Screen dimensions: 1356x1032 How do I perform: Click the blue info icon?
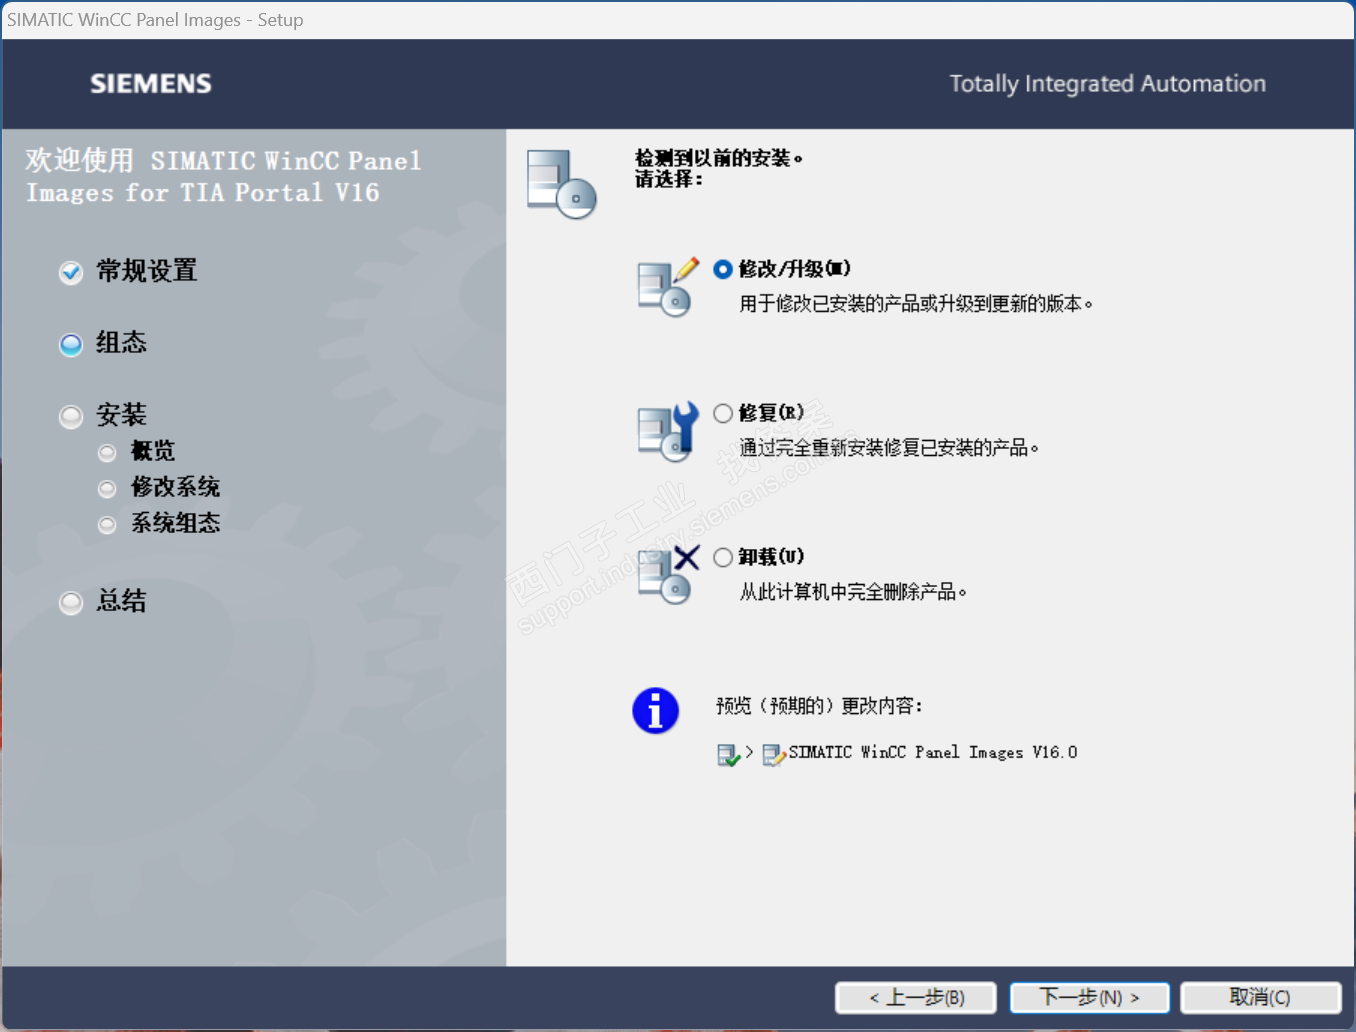656,711
